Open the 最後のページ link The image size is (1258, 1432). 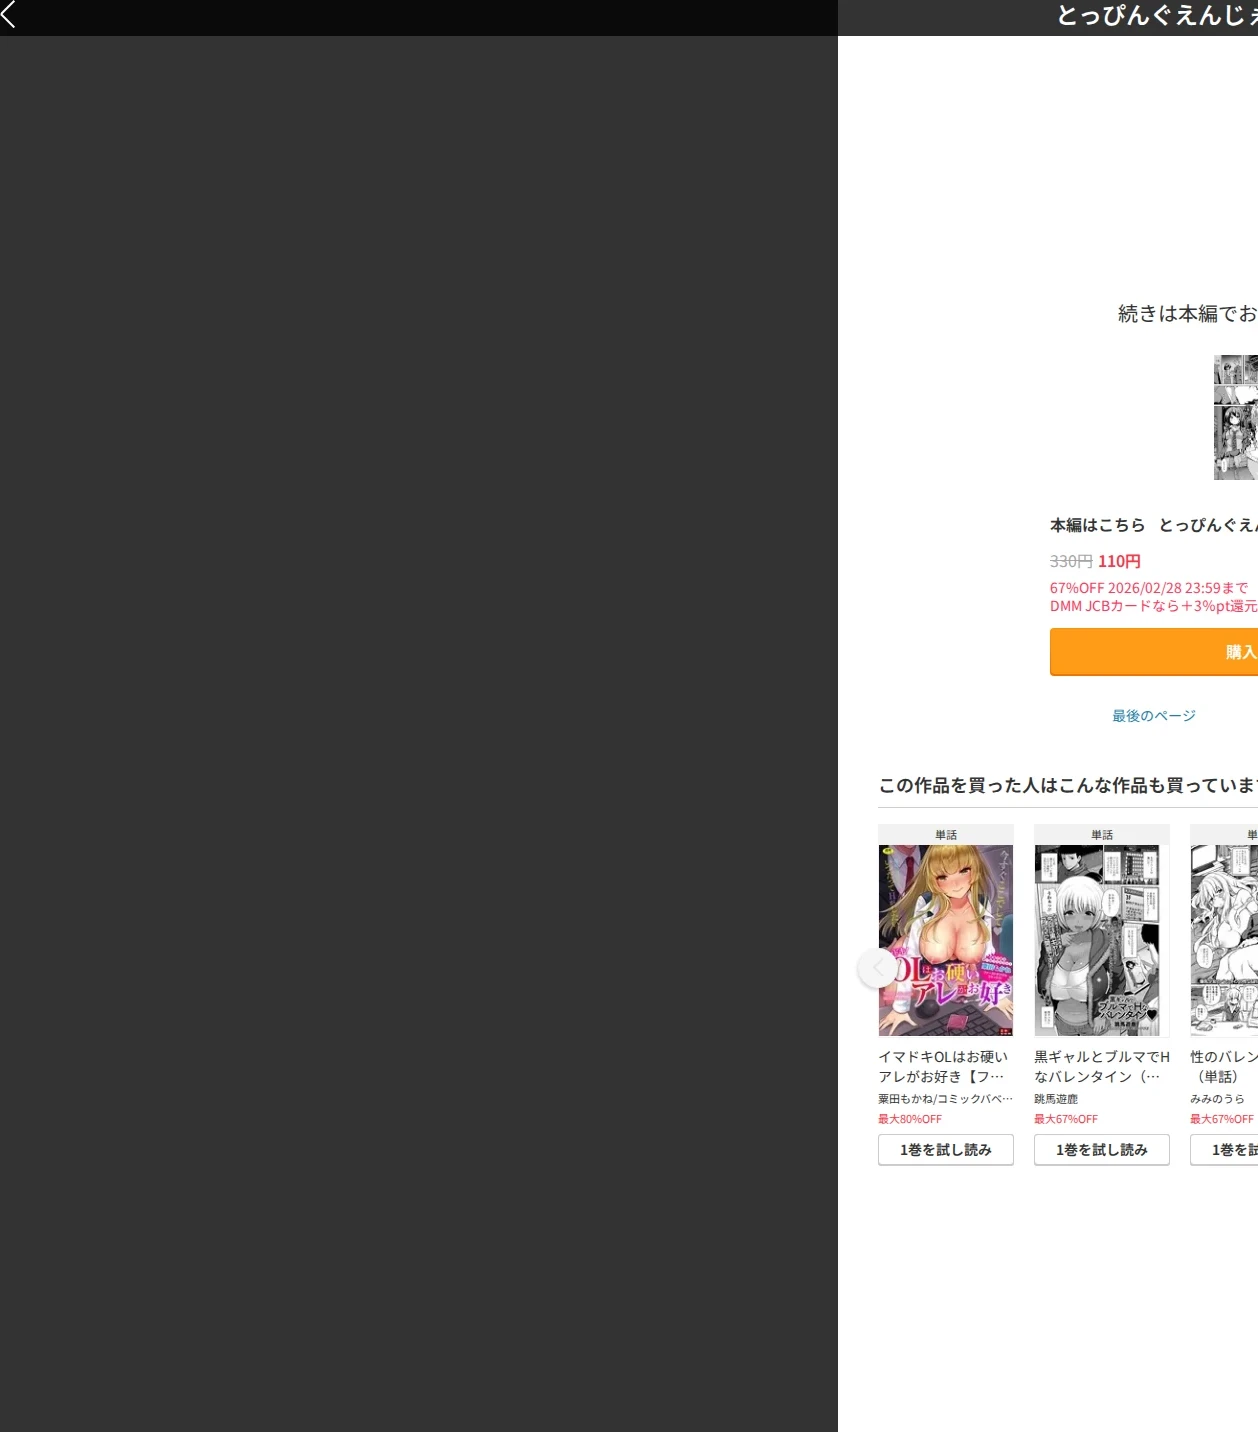1154,716
